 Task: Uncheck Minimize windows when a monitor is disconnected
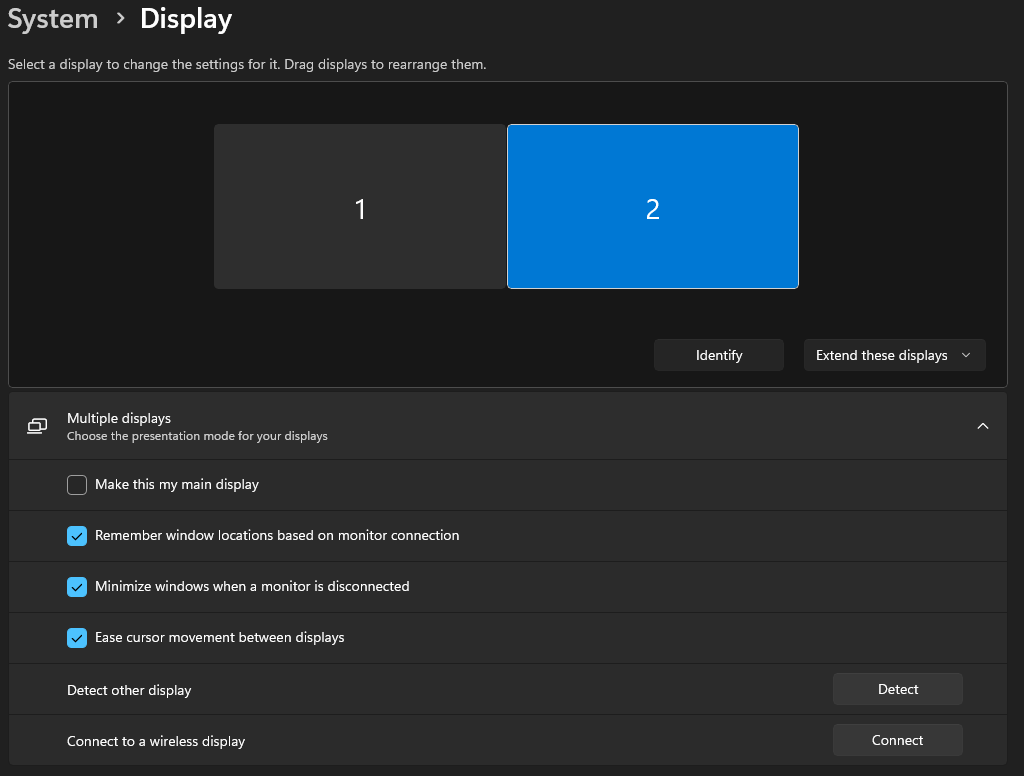click(x=77, y=587)
